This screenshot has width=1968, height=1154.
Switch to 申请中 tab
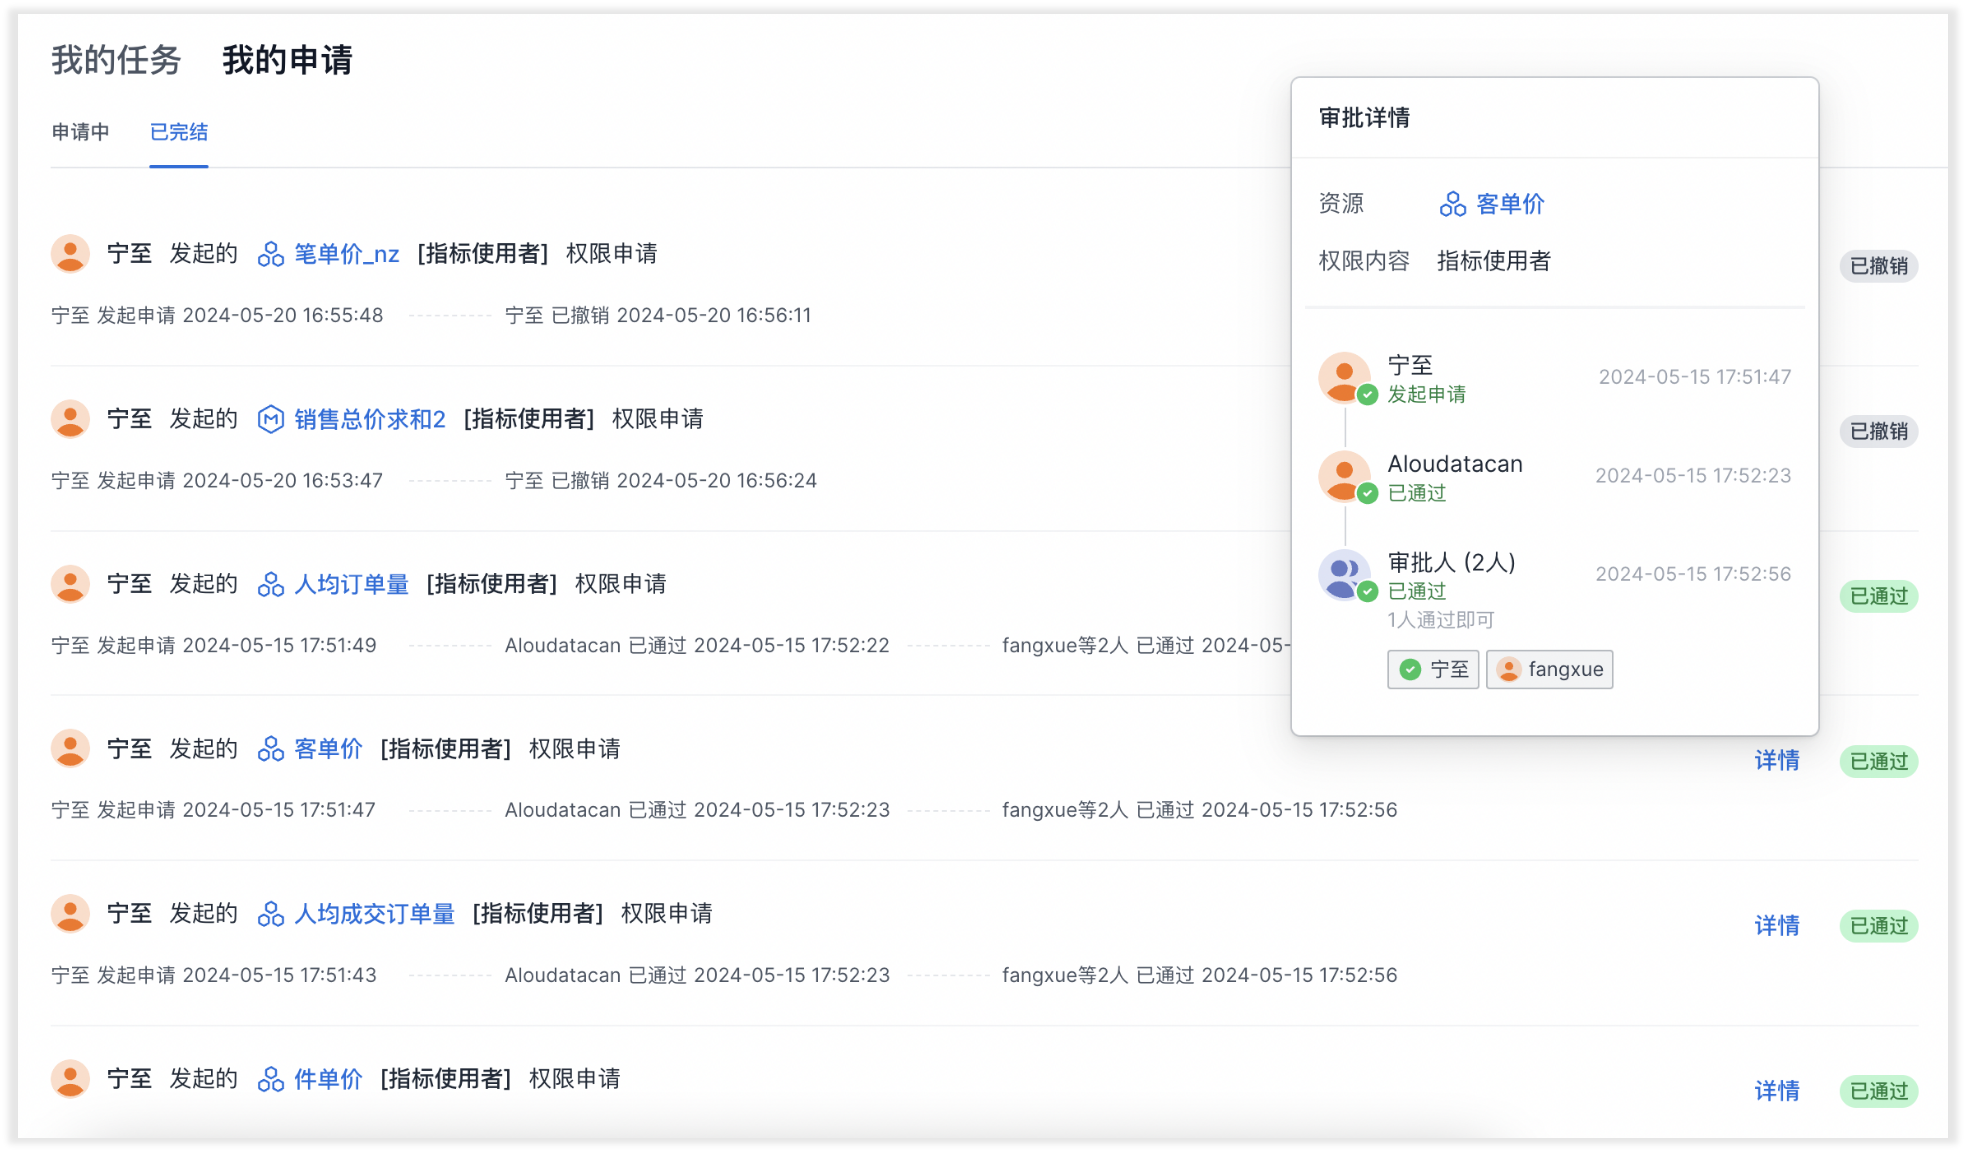(x=81, y=132)
